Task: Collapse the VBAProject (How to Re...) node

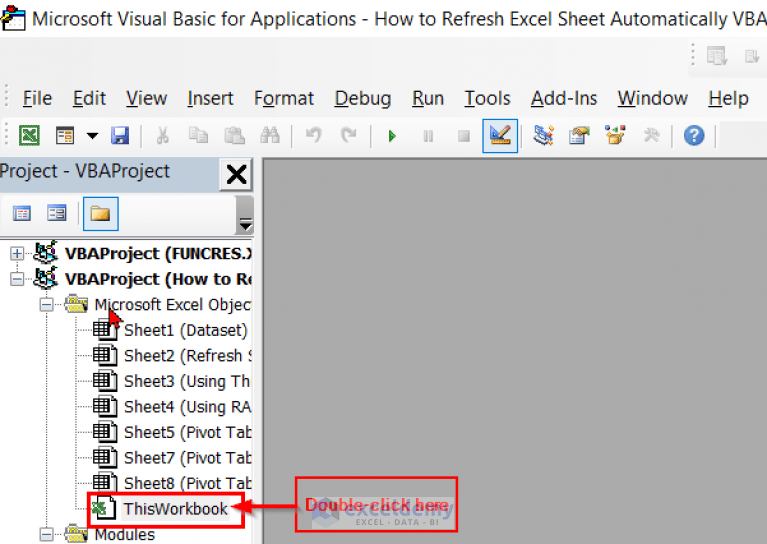Action: [17, 279]
